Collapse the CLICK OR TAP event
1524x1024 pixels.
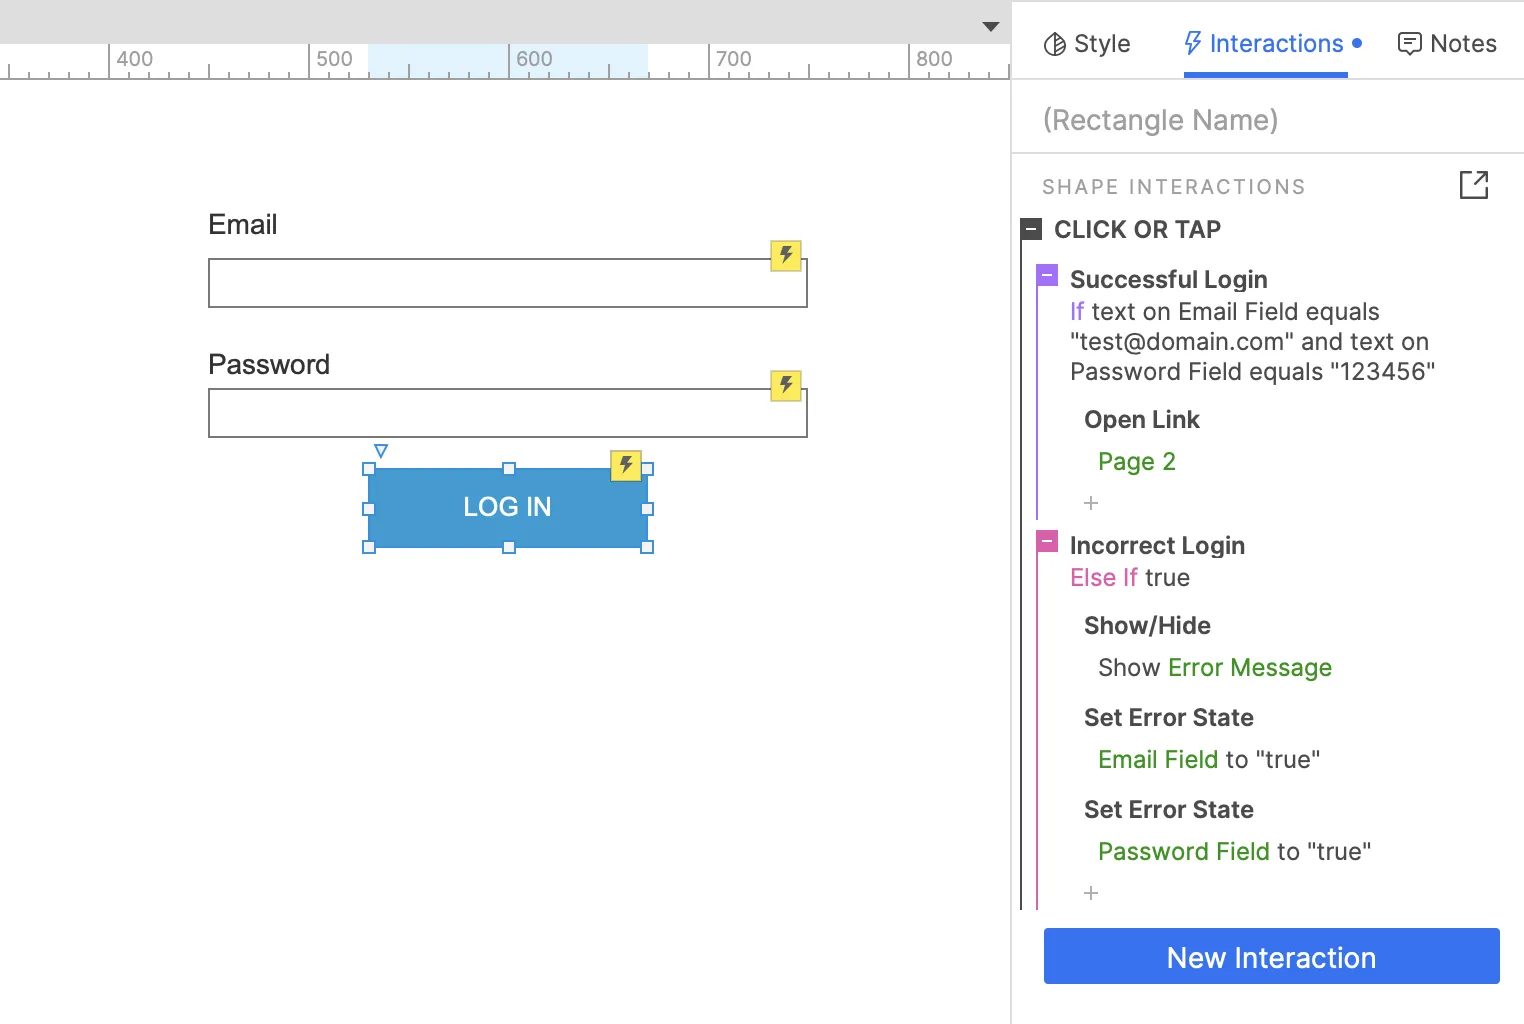point(1032,229)
